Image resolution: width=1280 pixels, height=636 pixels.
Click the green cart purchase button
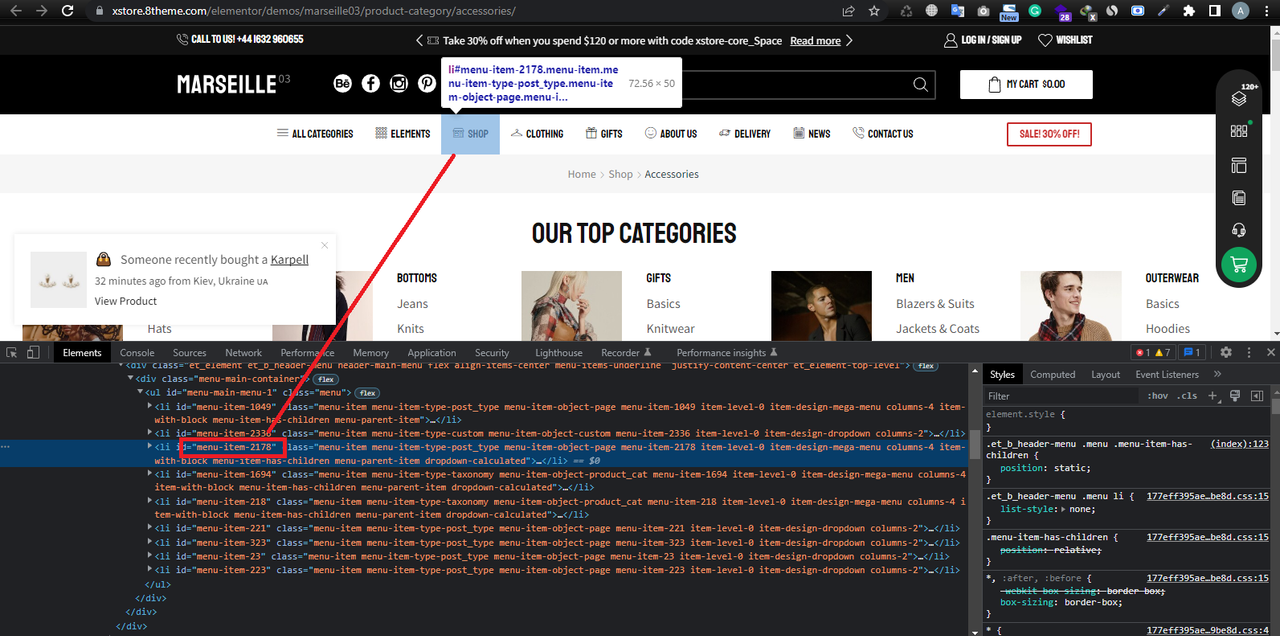pyautogui.click(x=1239, y=265)
